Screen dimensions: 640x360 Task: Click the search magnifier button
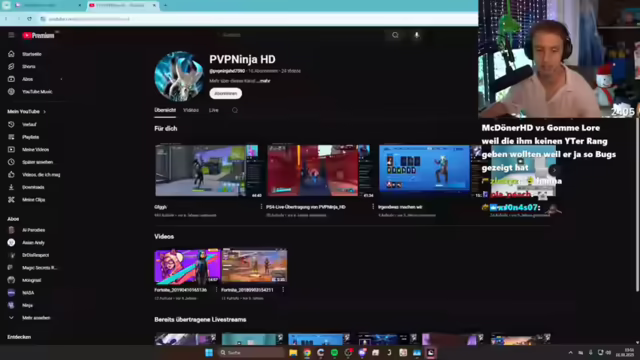[x=395, y=35]
